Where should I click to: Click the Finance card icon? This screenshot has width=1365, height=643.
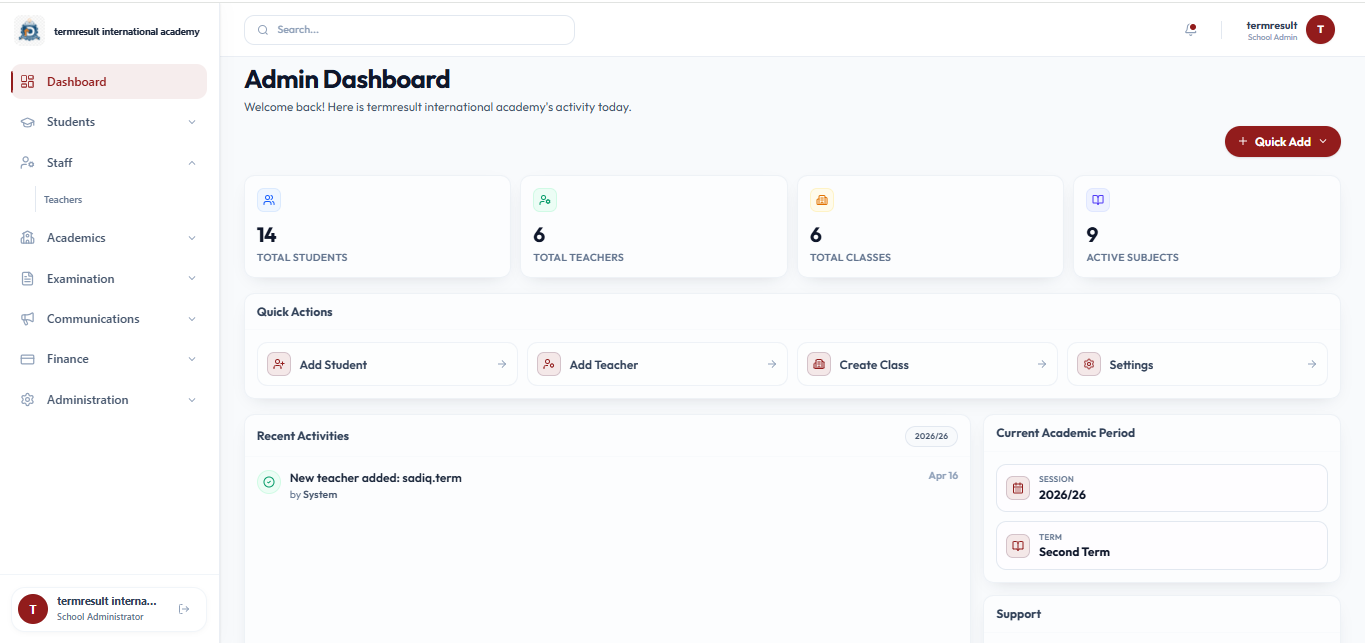pyautogui.click(x=28, y=359)
